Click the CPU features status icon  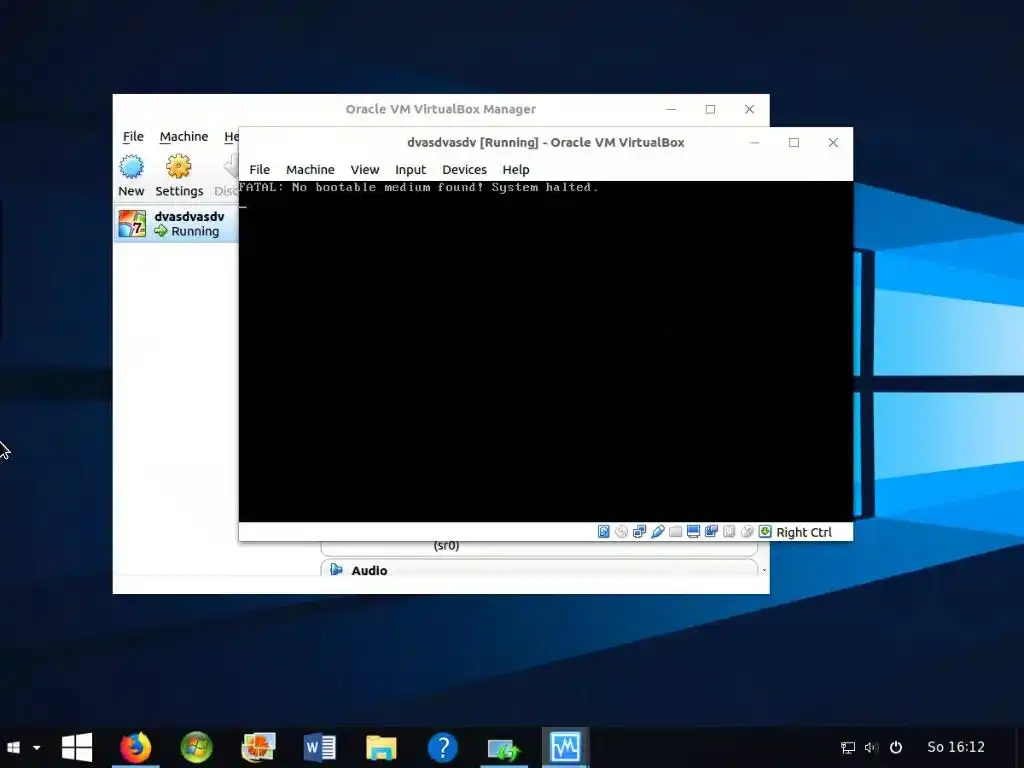[x=729, y=532]
